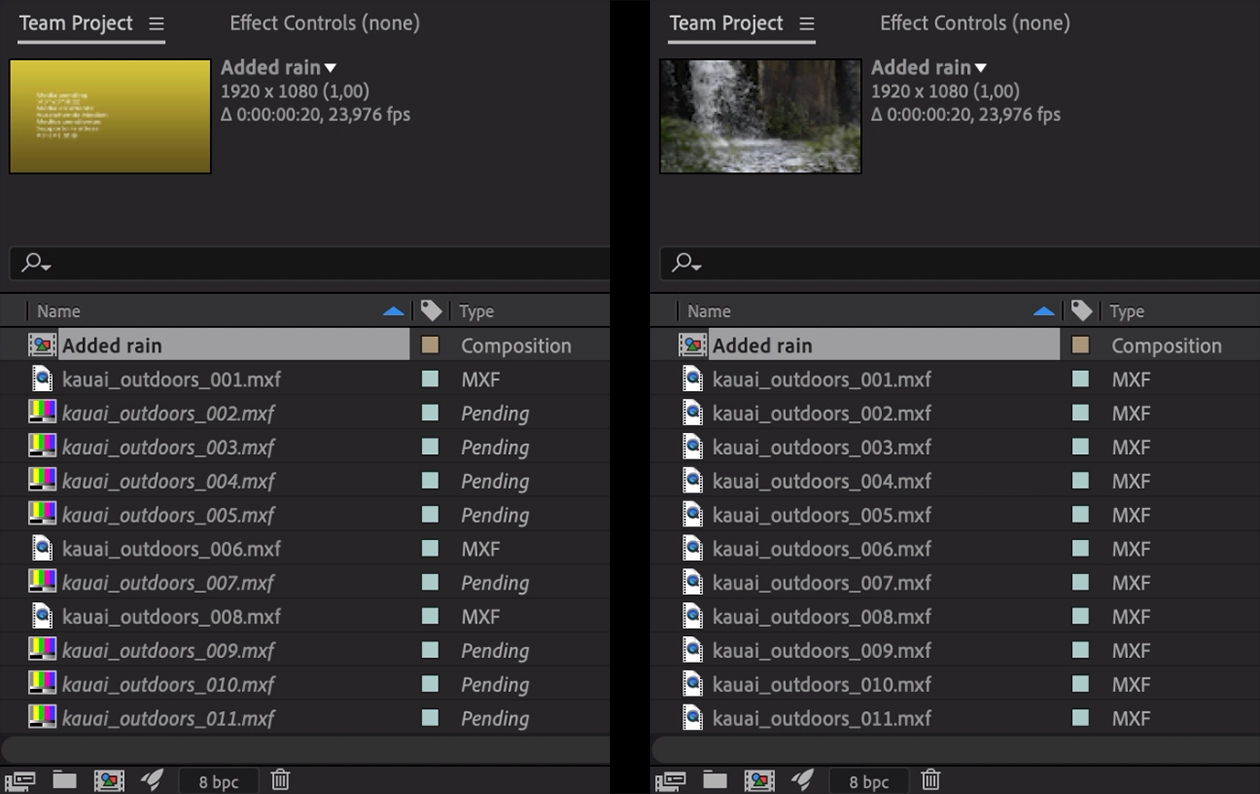The height and width of the screenshot is (794, 1260).
Task: Select kauai_outdoors_011.mxf row listed as MXF type
Action: tap(821, 718)
